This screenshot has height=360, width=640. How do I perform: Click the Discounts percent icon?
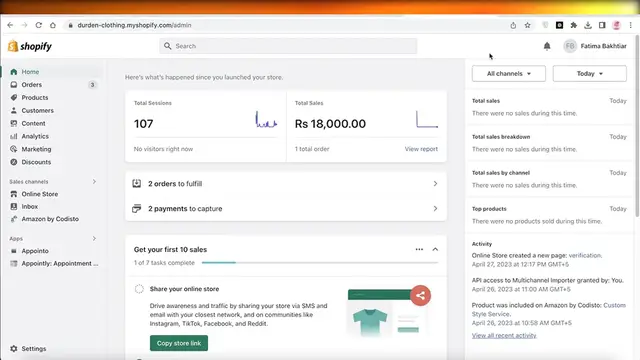(14, 162)
